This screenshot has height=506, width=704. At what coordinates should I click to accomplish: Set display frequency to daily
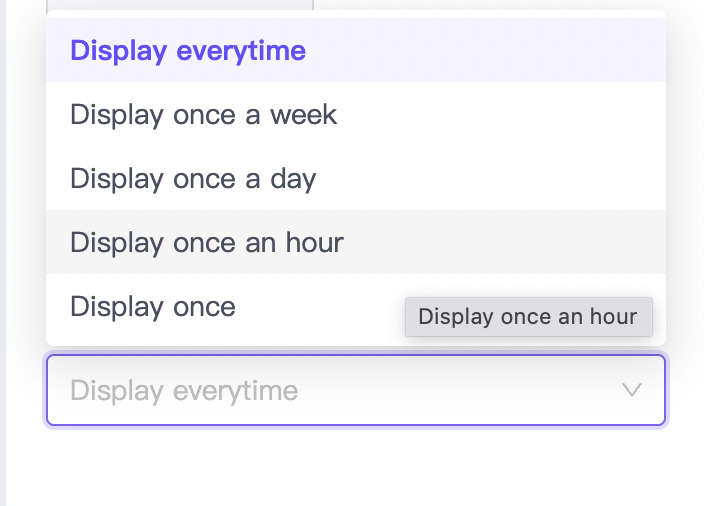pyautogui.click(x=193, y=179)
